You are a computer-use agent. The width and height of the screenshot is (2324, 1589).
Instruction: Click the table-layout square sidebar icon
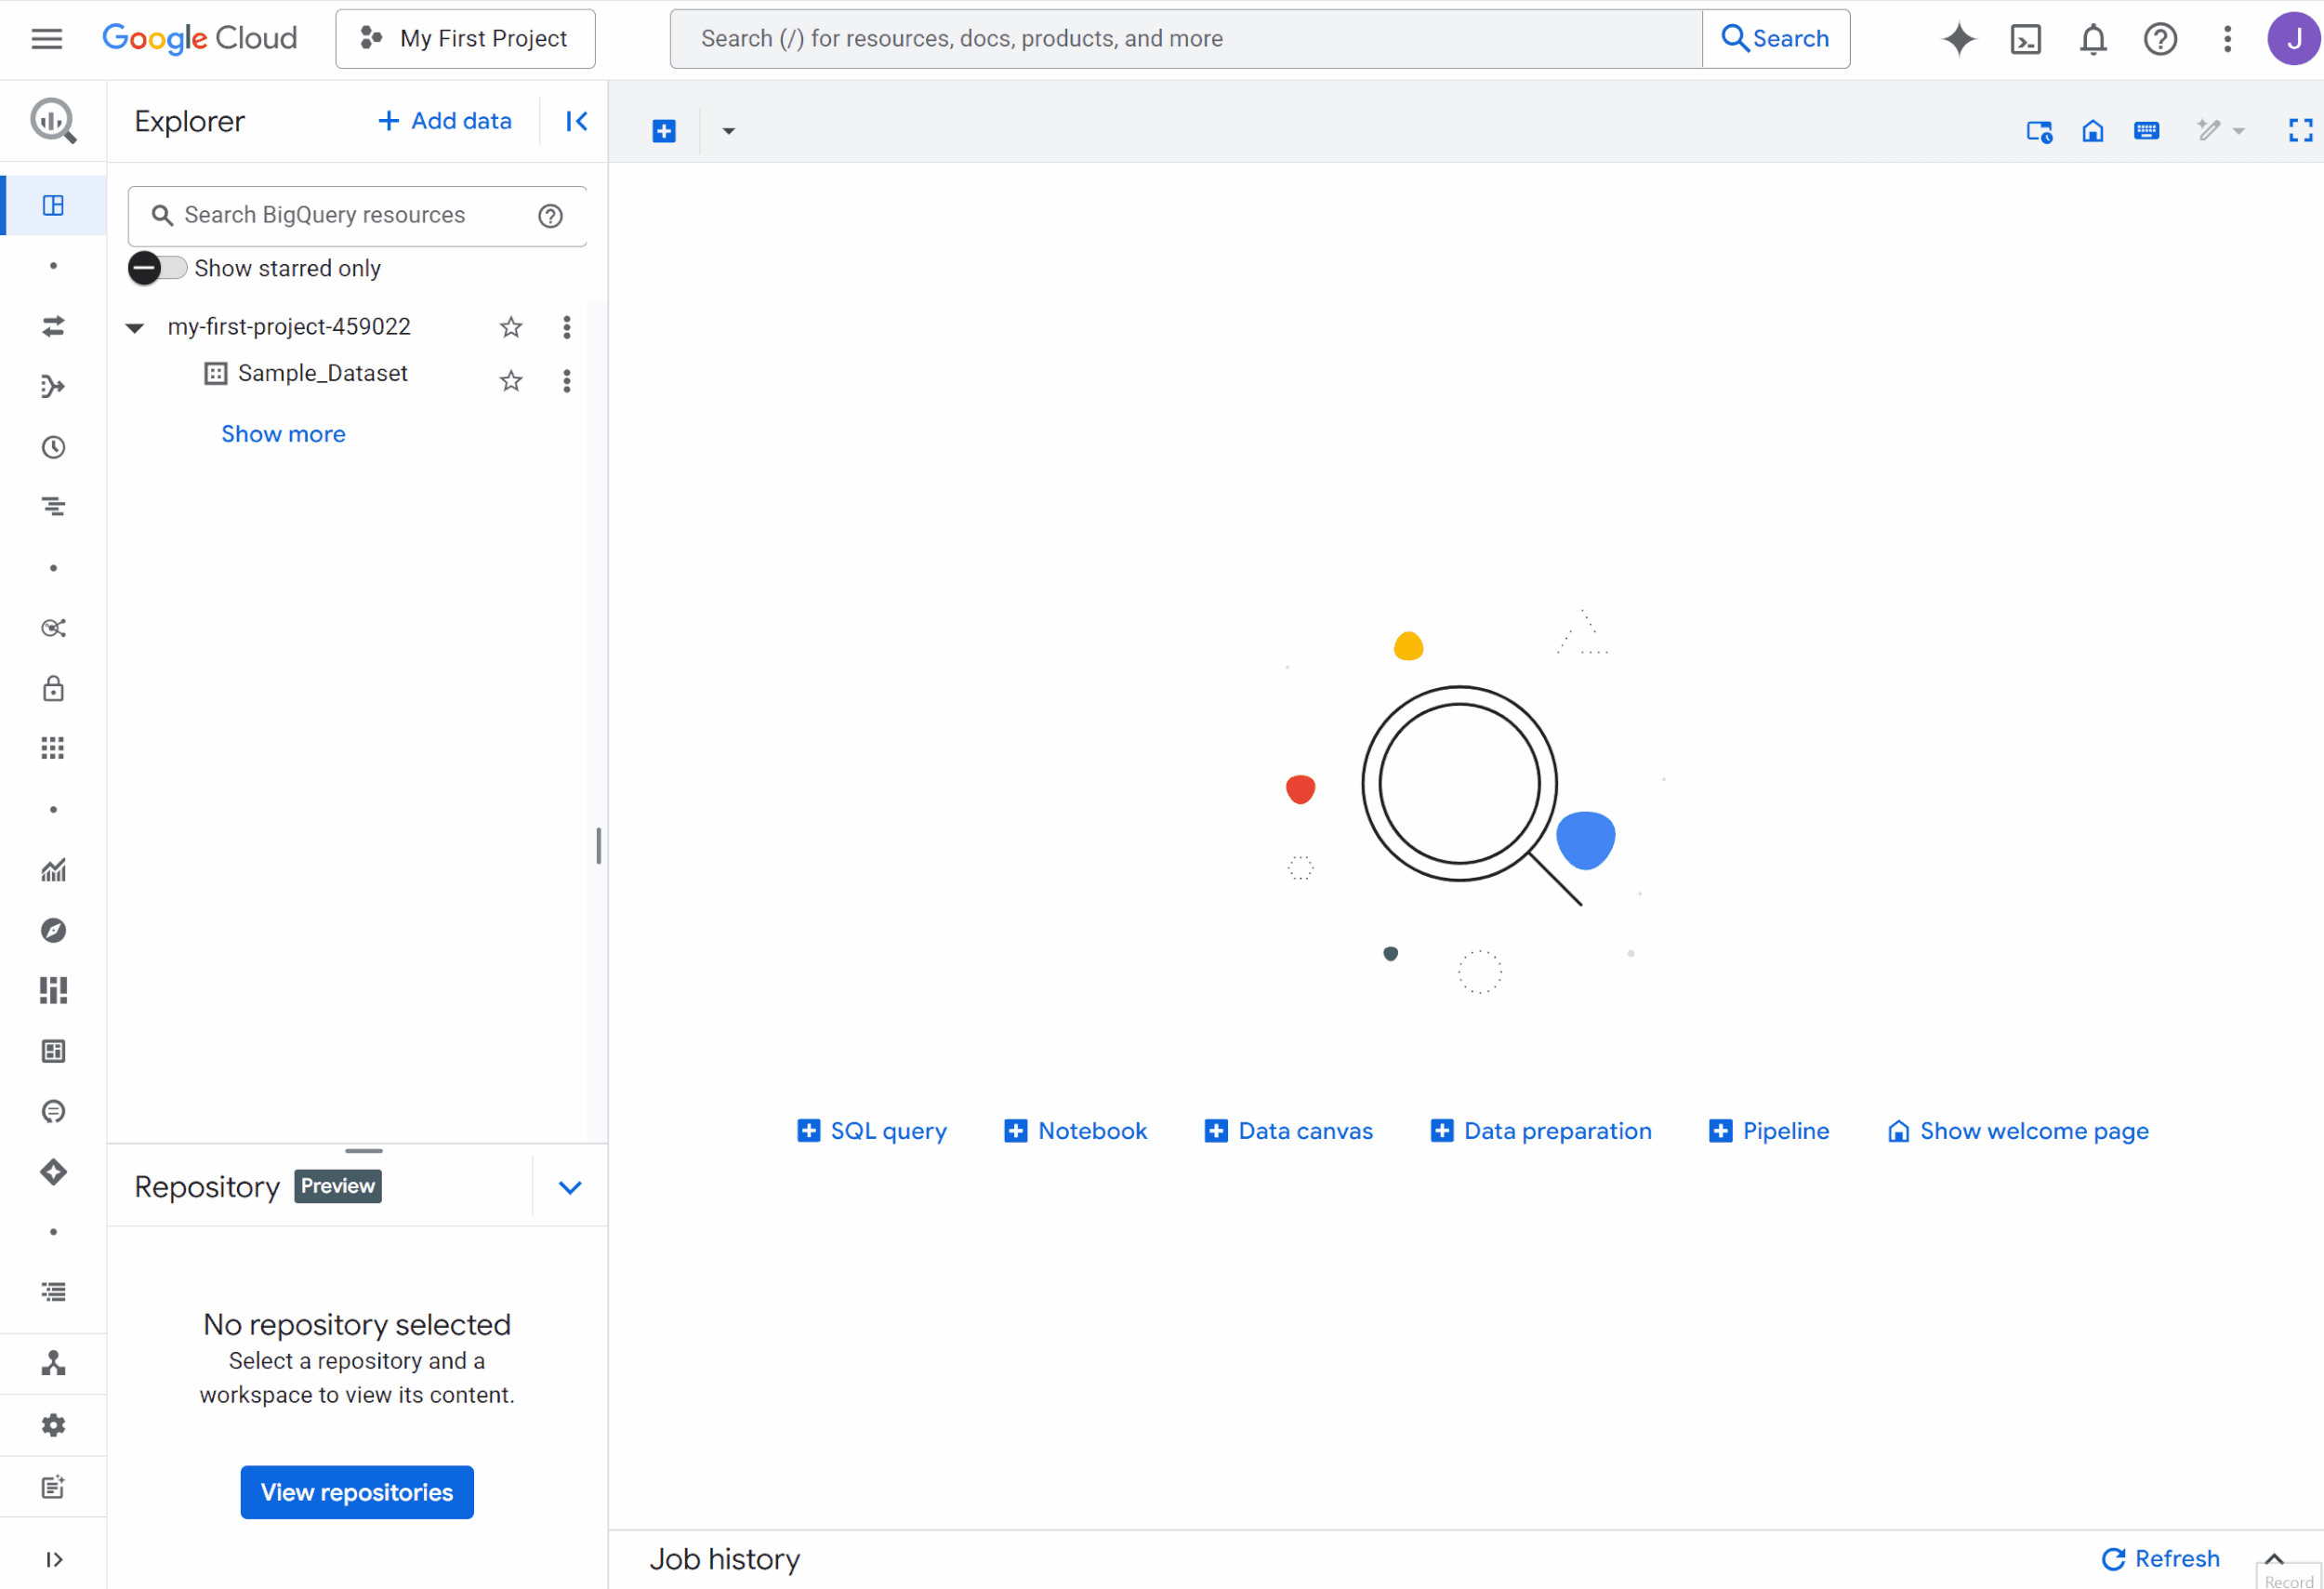pos(53,1051)
